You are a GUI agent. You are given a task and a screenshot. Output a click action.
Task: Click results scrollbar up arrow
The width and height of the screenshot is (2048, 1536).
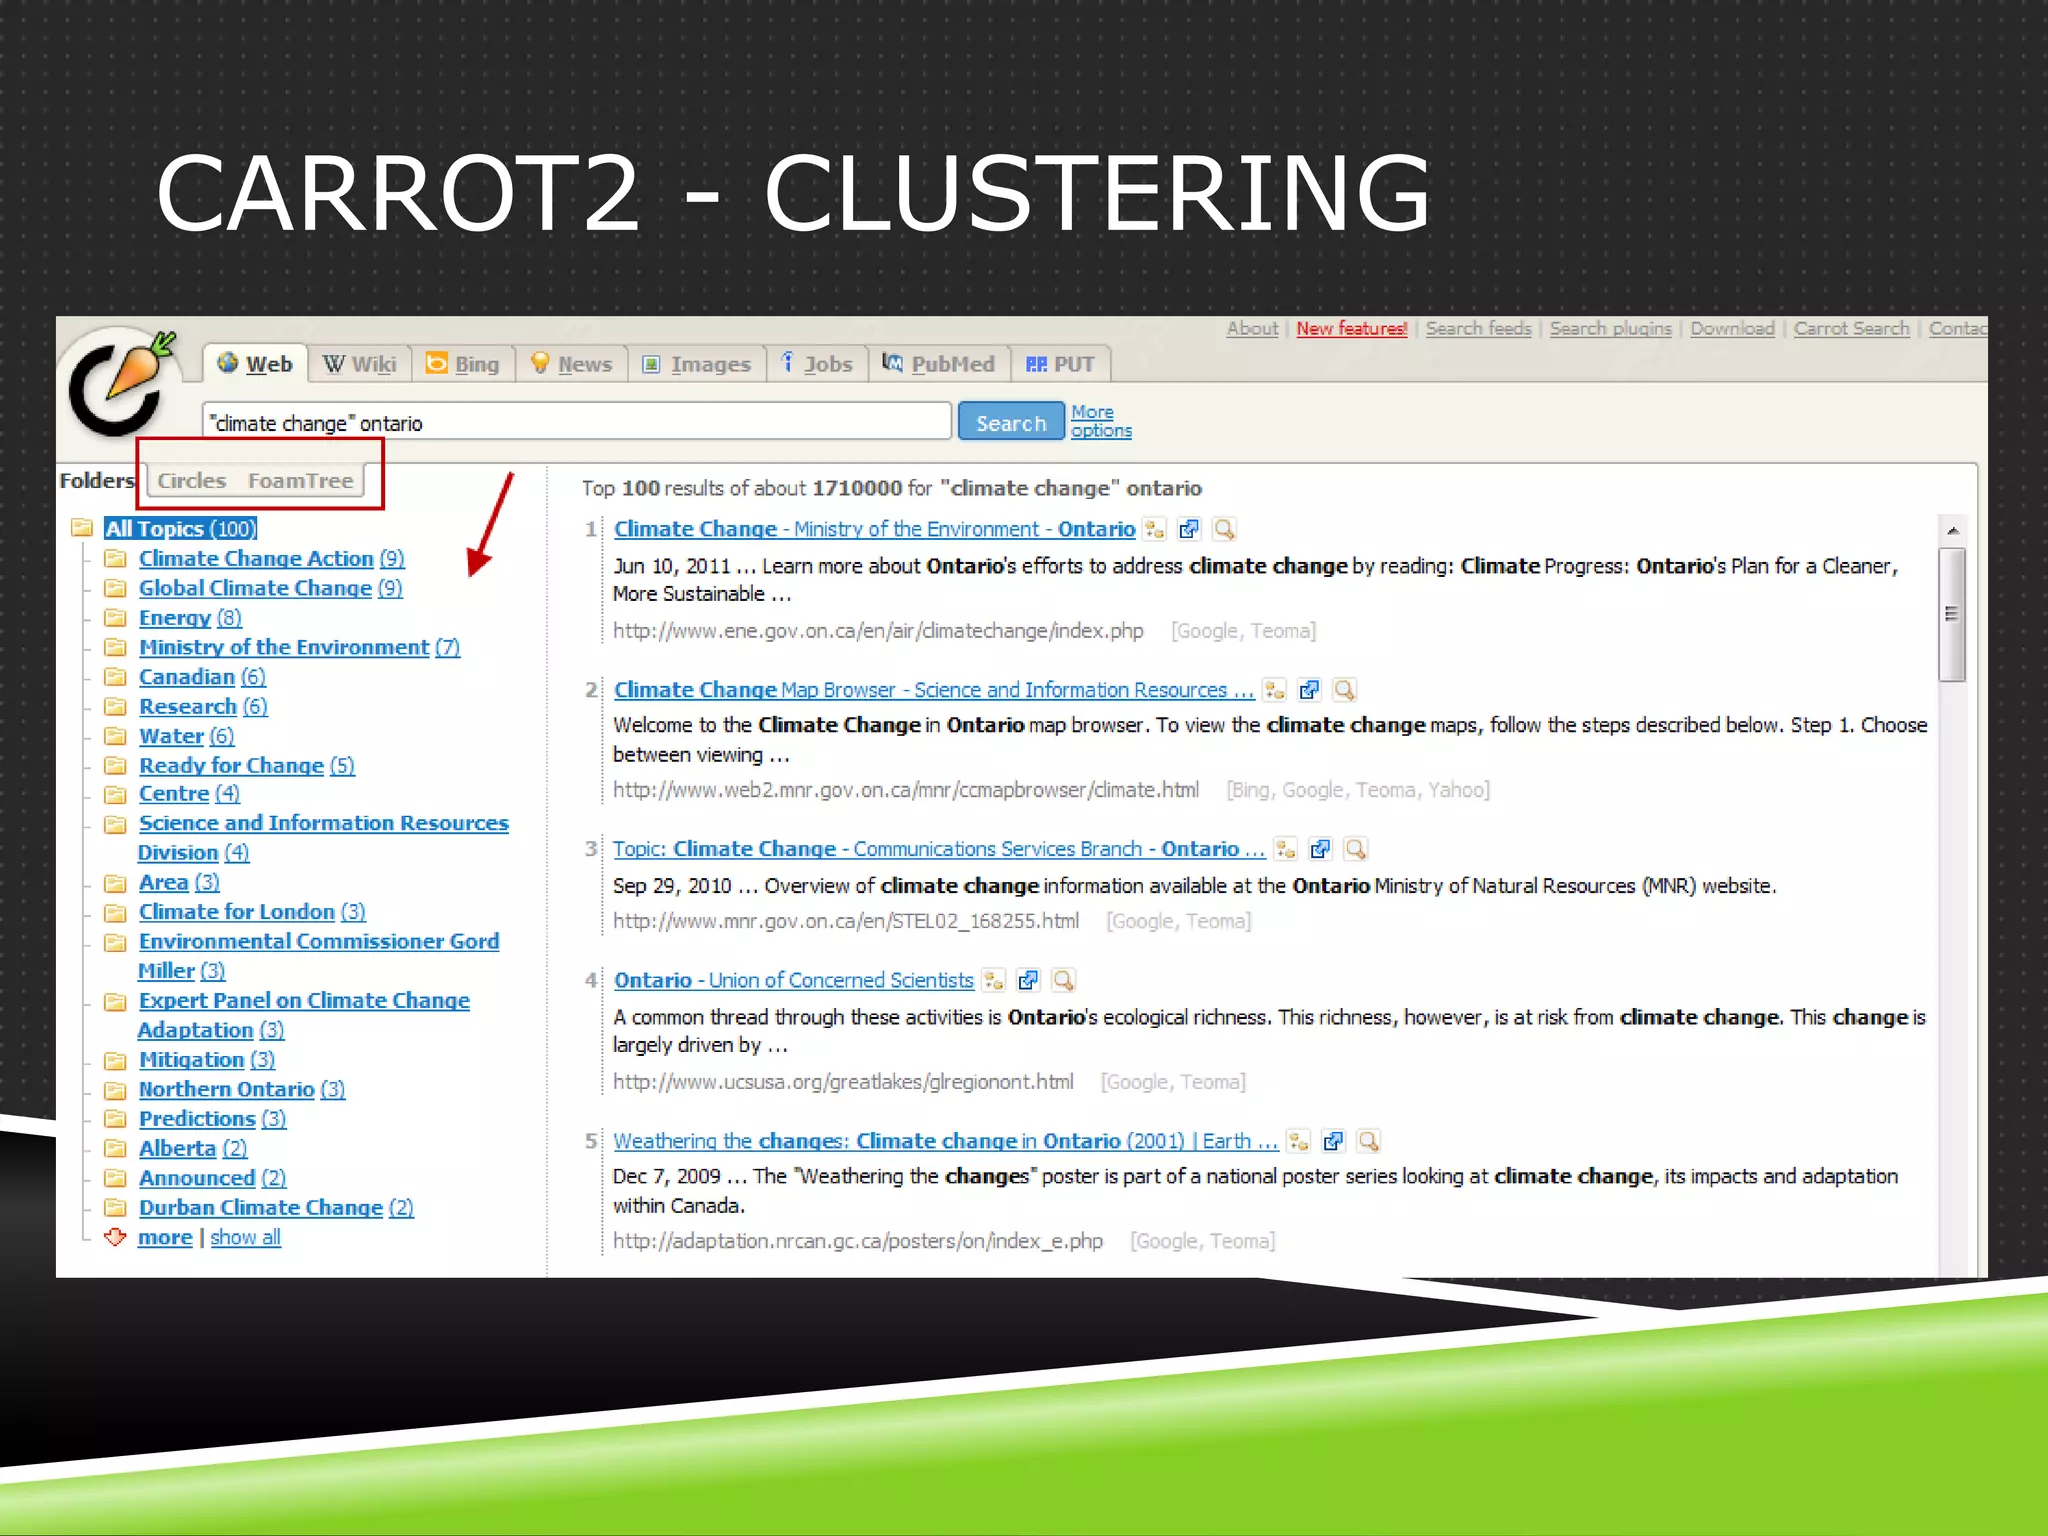pyautogui.click(x=1952, y=531)
